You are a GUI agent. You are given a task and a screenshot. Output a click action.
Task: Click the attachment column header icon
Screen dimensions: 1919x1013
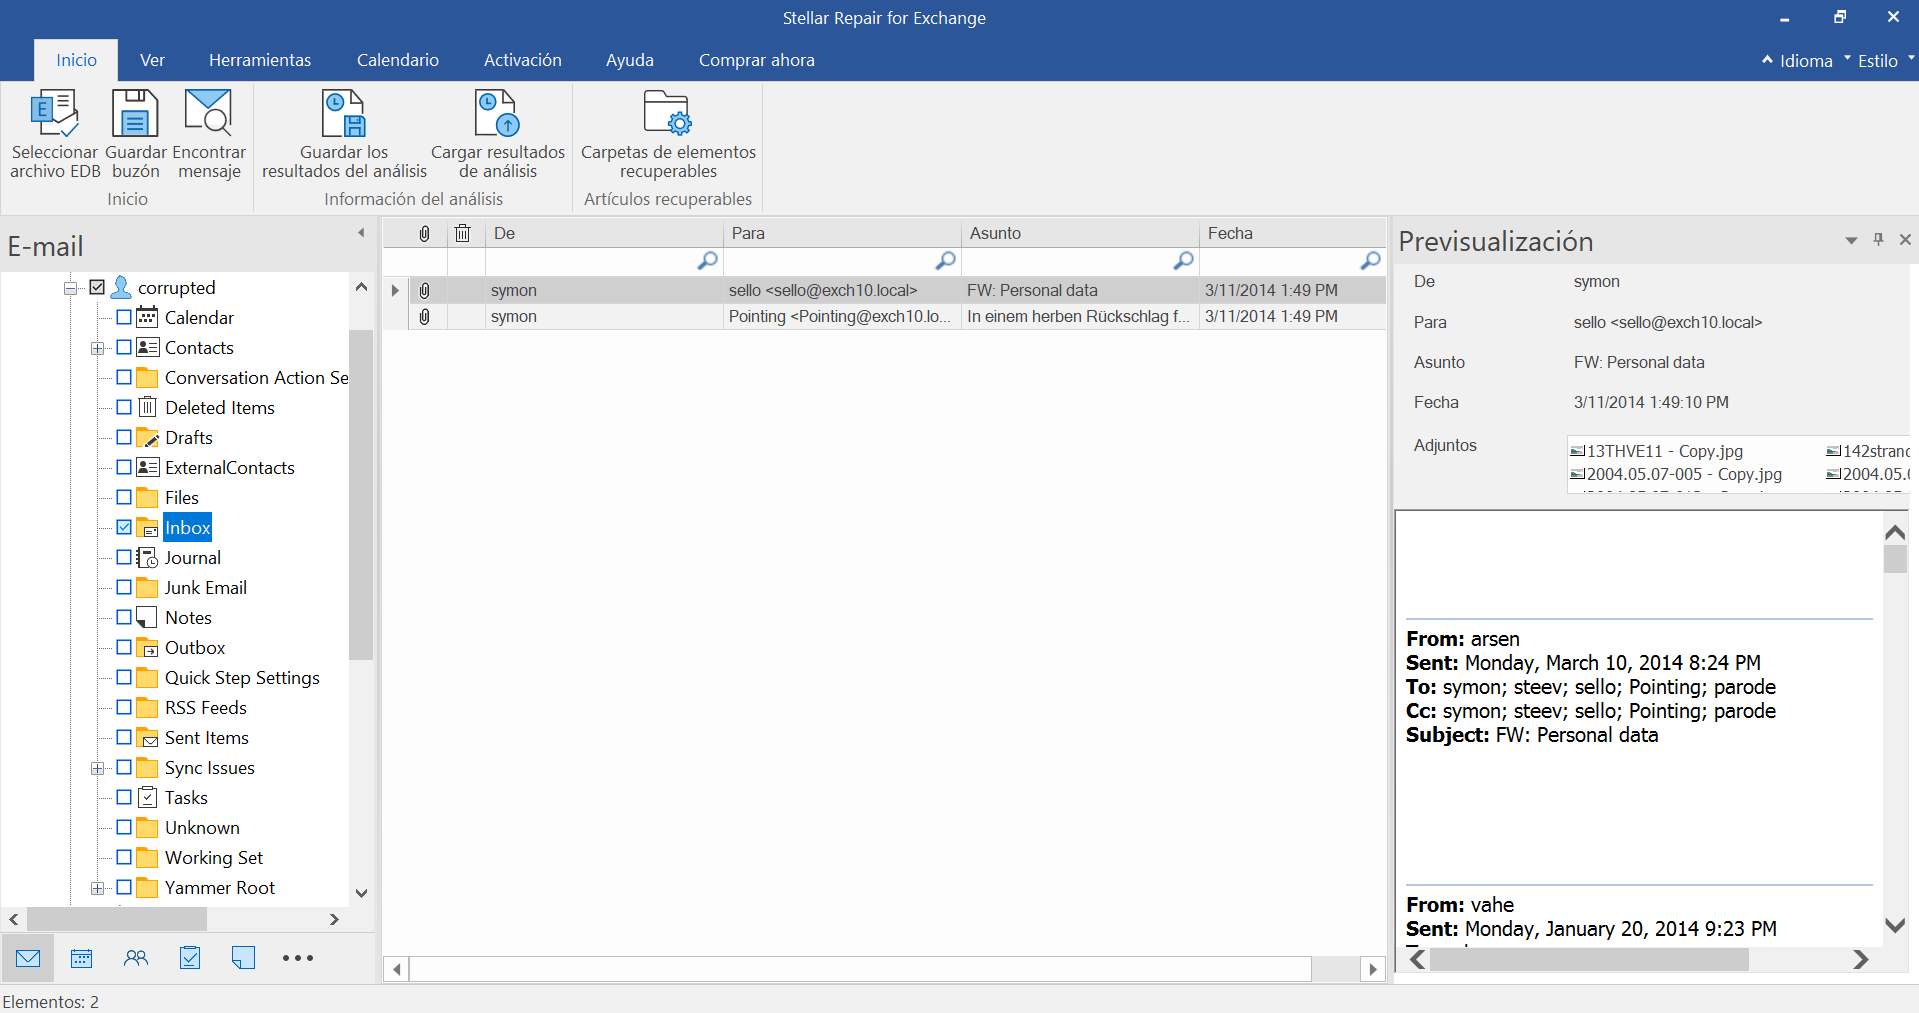[x=424, y=233]
